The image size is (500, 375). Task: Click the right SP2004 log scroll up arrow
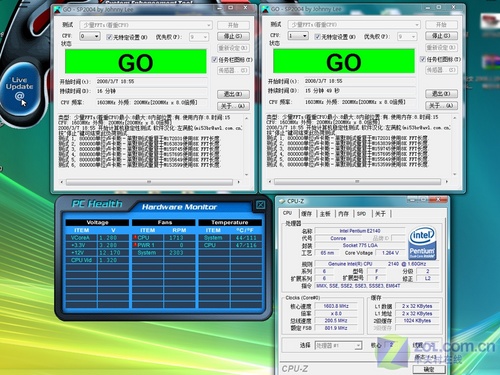point(455,118)
